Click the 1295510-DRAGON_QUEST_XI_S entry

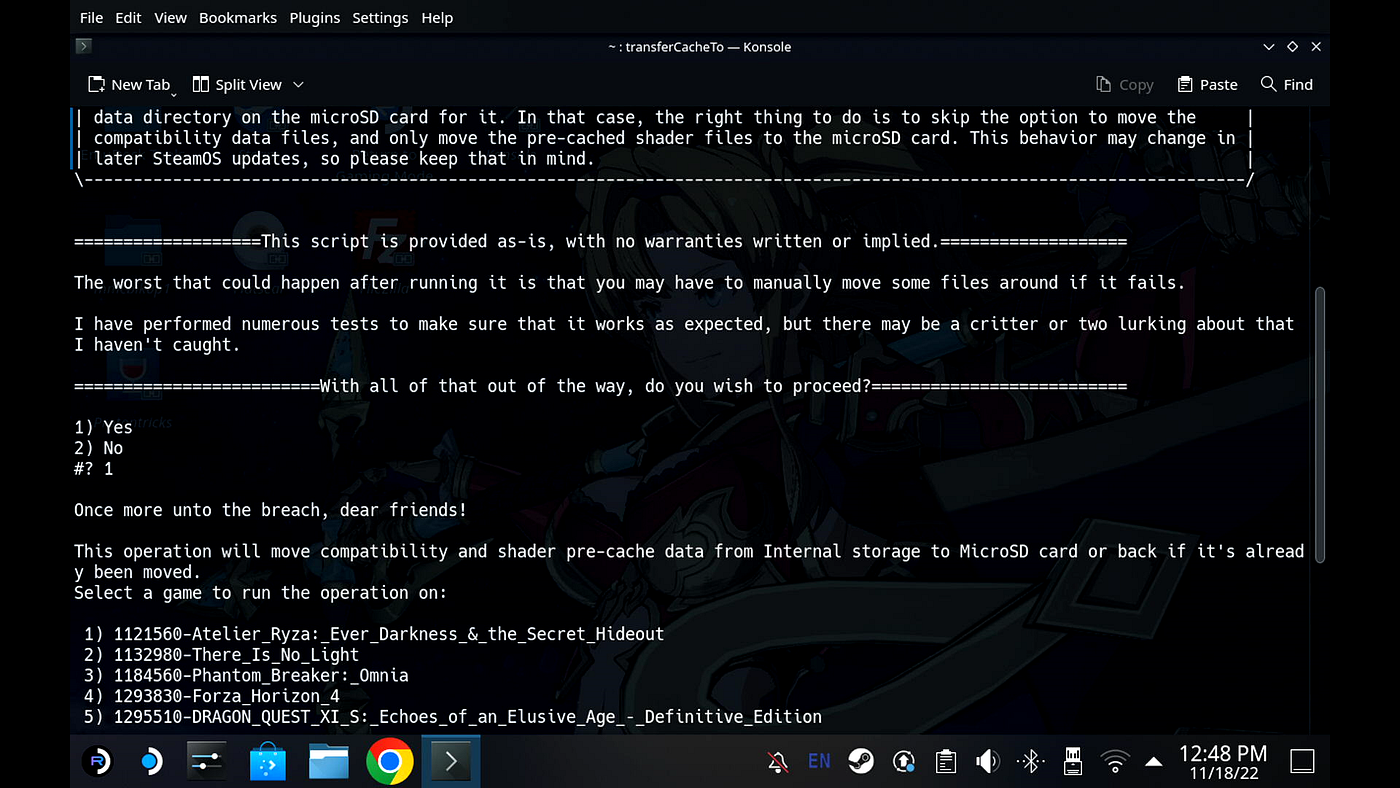click(453, 717)
